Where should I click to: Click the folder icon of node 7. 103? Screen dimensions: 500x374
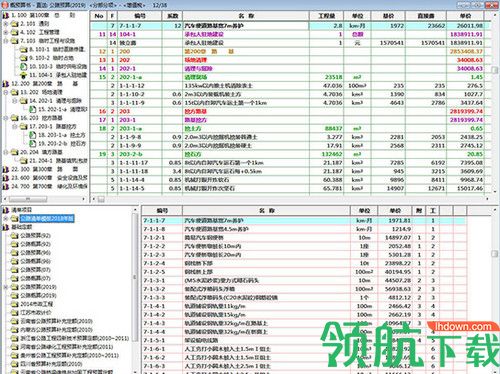(x=14, y=41)
